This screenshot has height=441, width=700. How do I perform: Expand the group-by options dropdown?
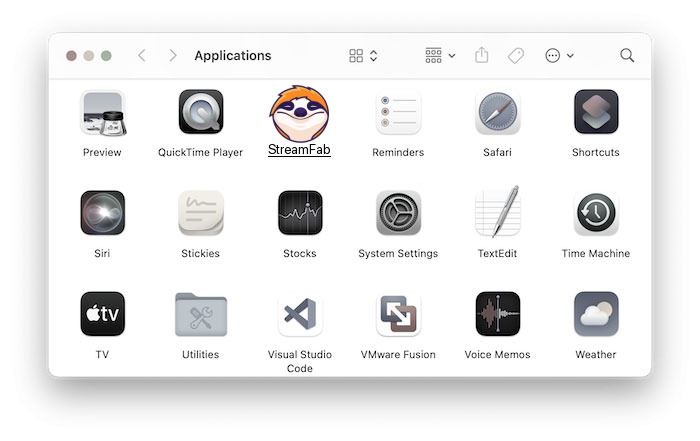[440, 56]
